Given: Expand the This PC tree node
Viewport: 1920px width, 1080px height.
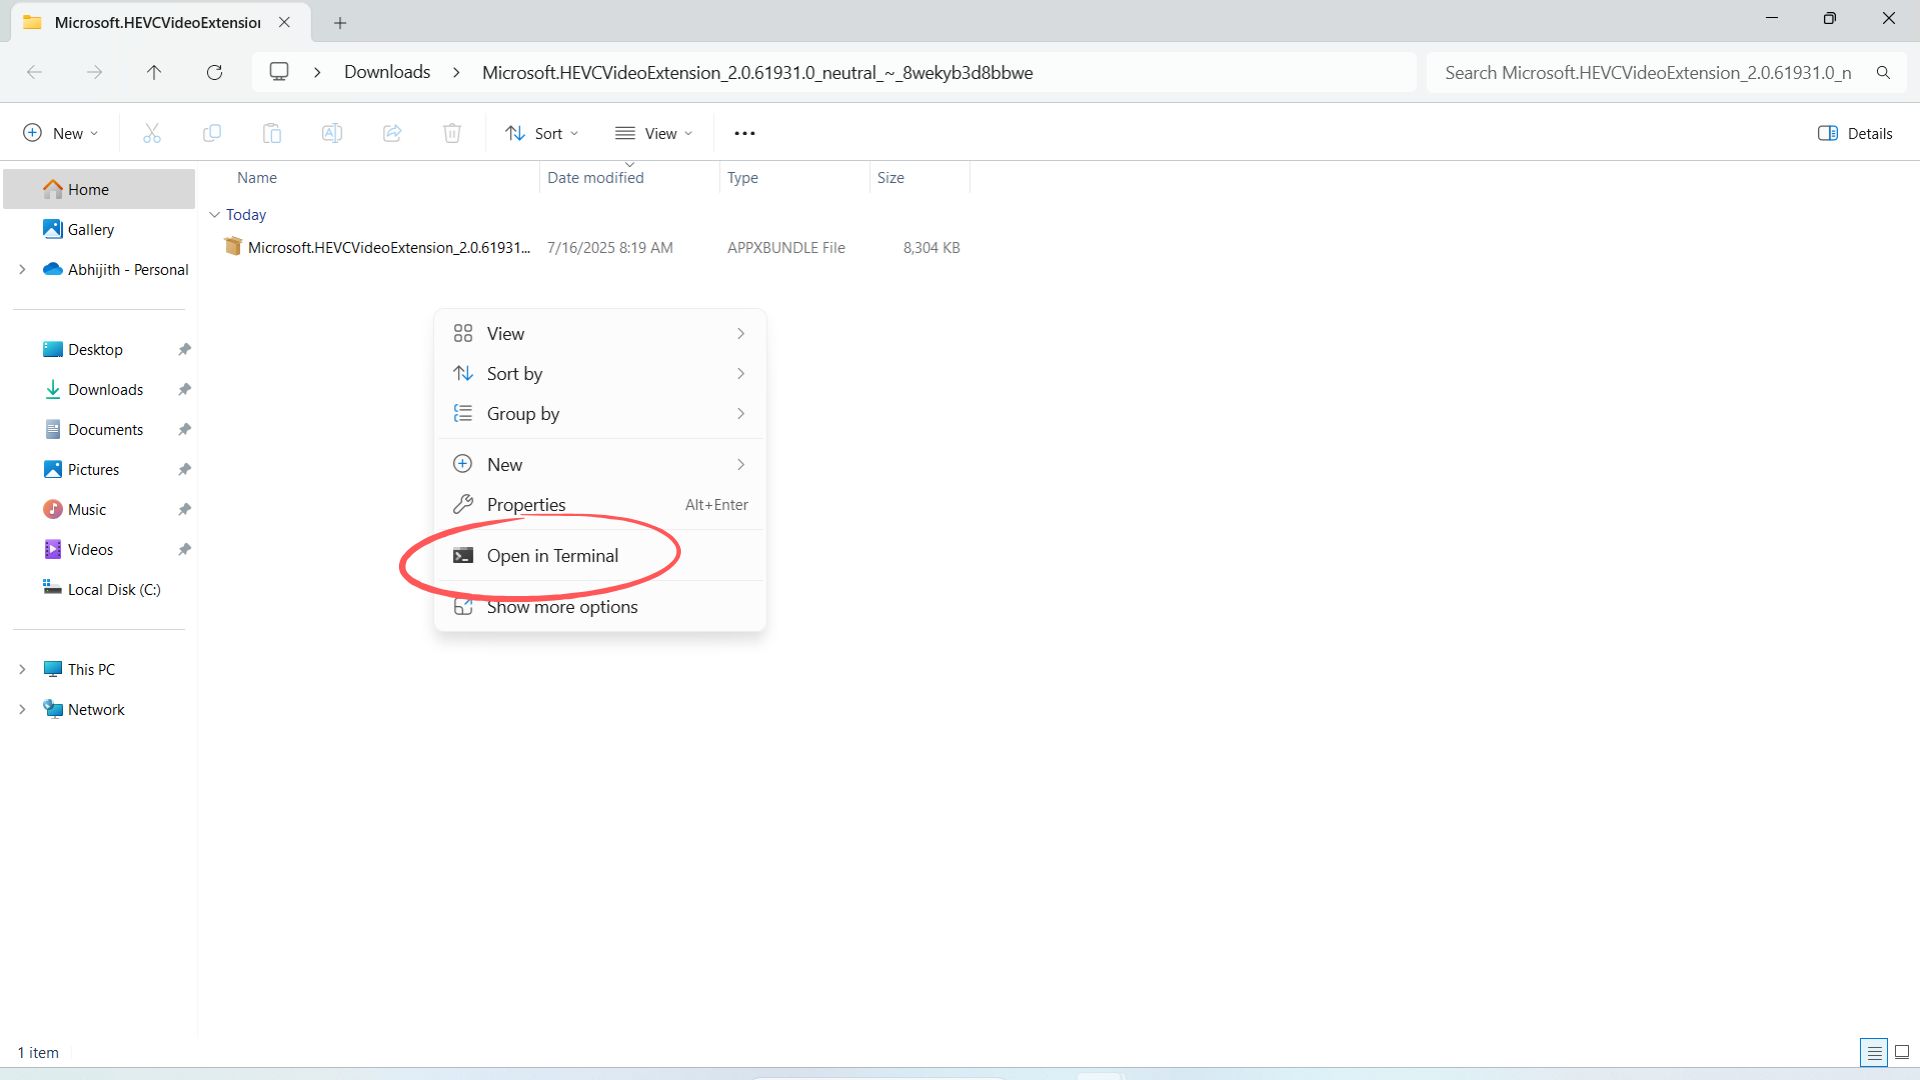Looking at the screenshot, I should tap(22, 669).
